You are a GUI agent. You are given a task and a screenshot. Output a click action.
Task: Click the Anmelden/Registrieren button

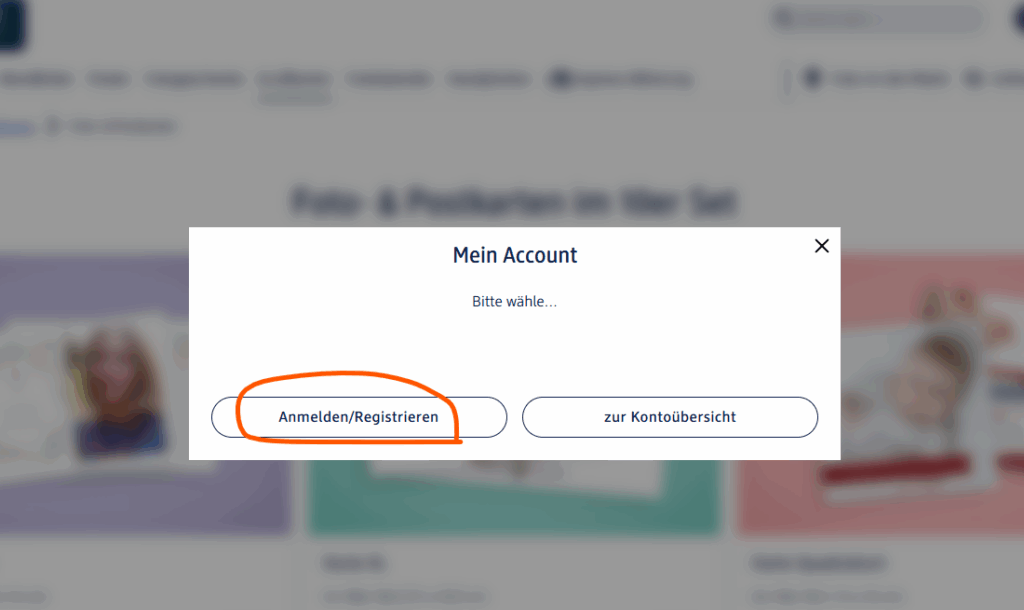[x=359, y=417]
